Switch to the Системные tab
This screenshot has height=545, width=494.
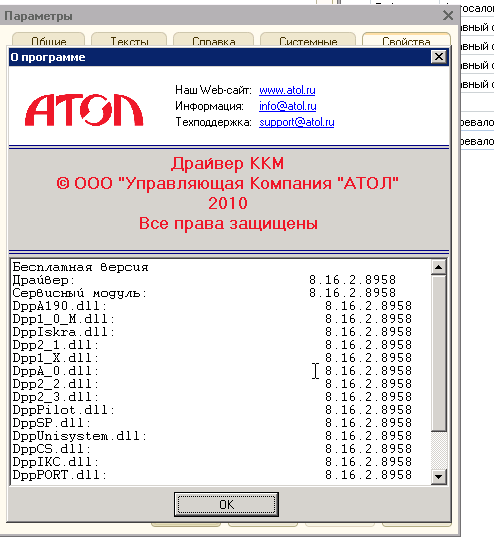click(x=308, y=40)
